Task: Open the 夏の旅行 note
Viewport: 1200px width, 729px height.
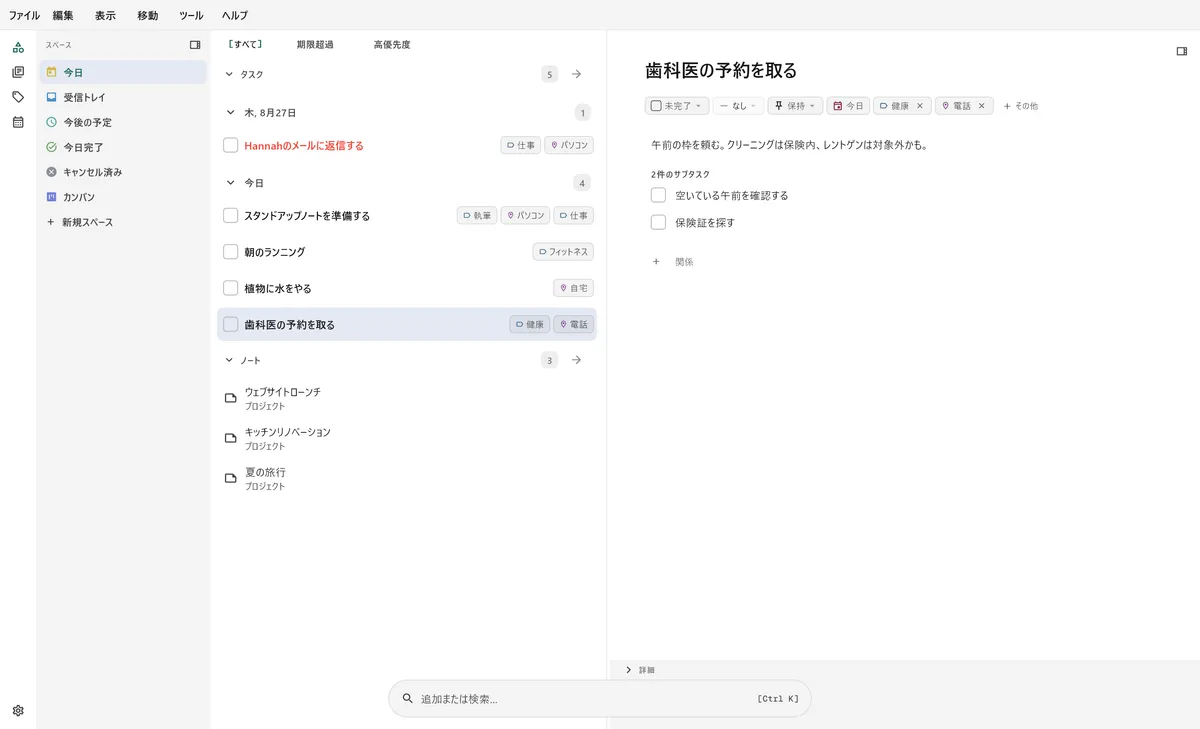Action: (x=406, y=478)
